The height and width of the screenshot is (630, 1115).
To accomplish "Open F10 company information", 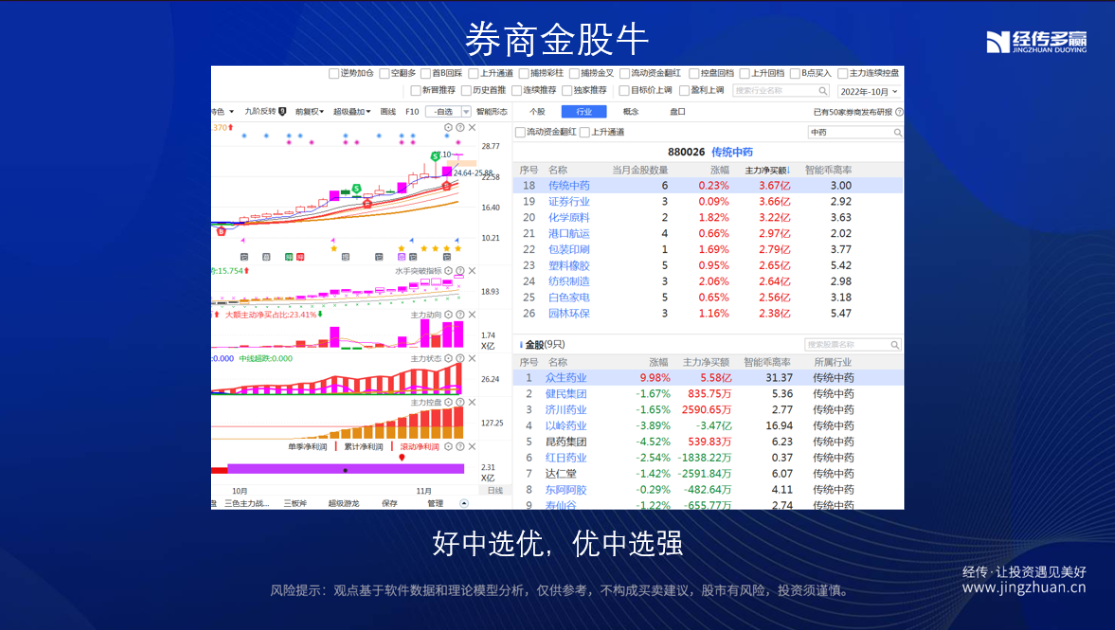I will [x=412, y=112].
